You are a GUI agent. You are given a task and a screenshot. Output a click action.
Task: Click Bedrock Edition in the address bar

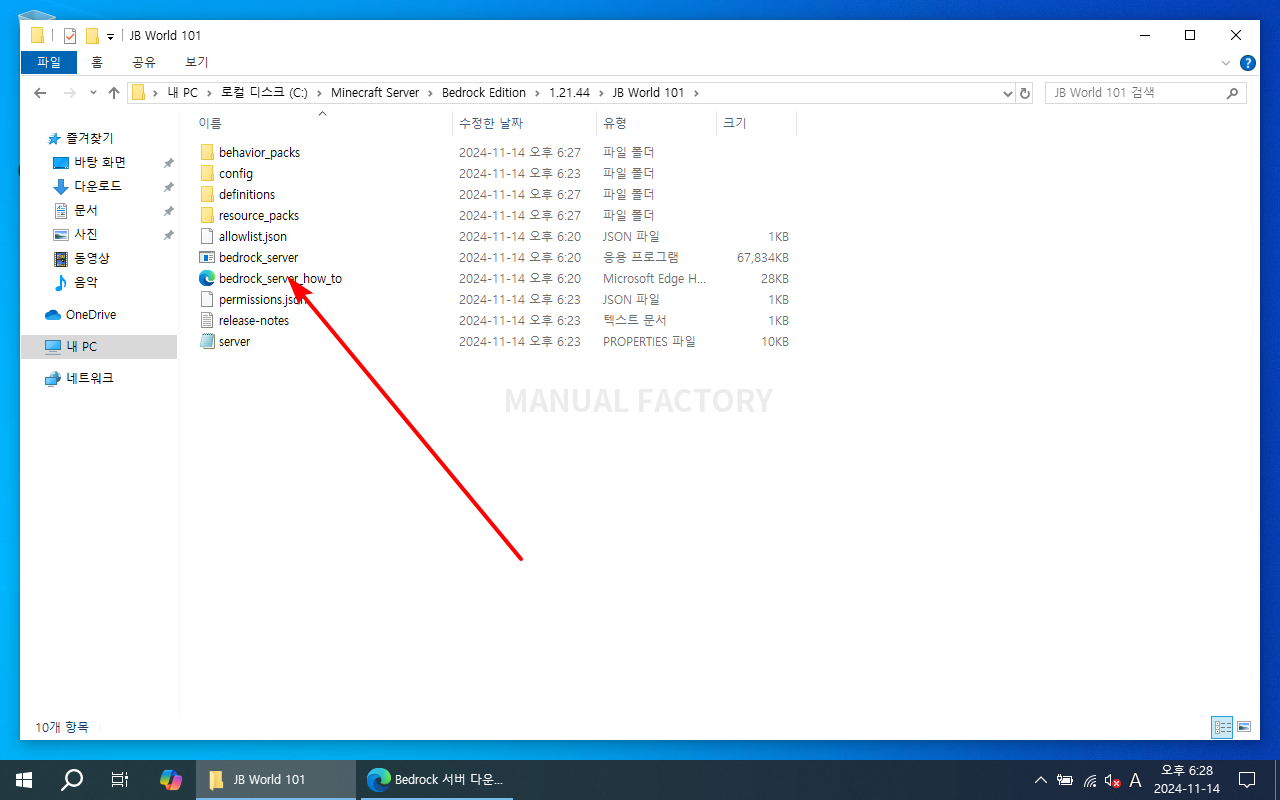coord(484,93)
